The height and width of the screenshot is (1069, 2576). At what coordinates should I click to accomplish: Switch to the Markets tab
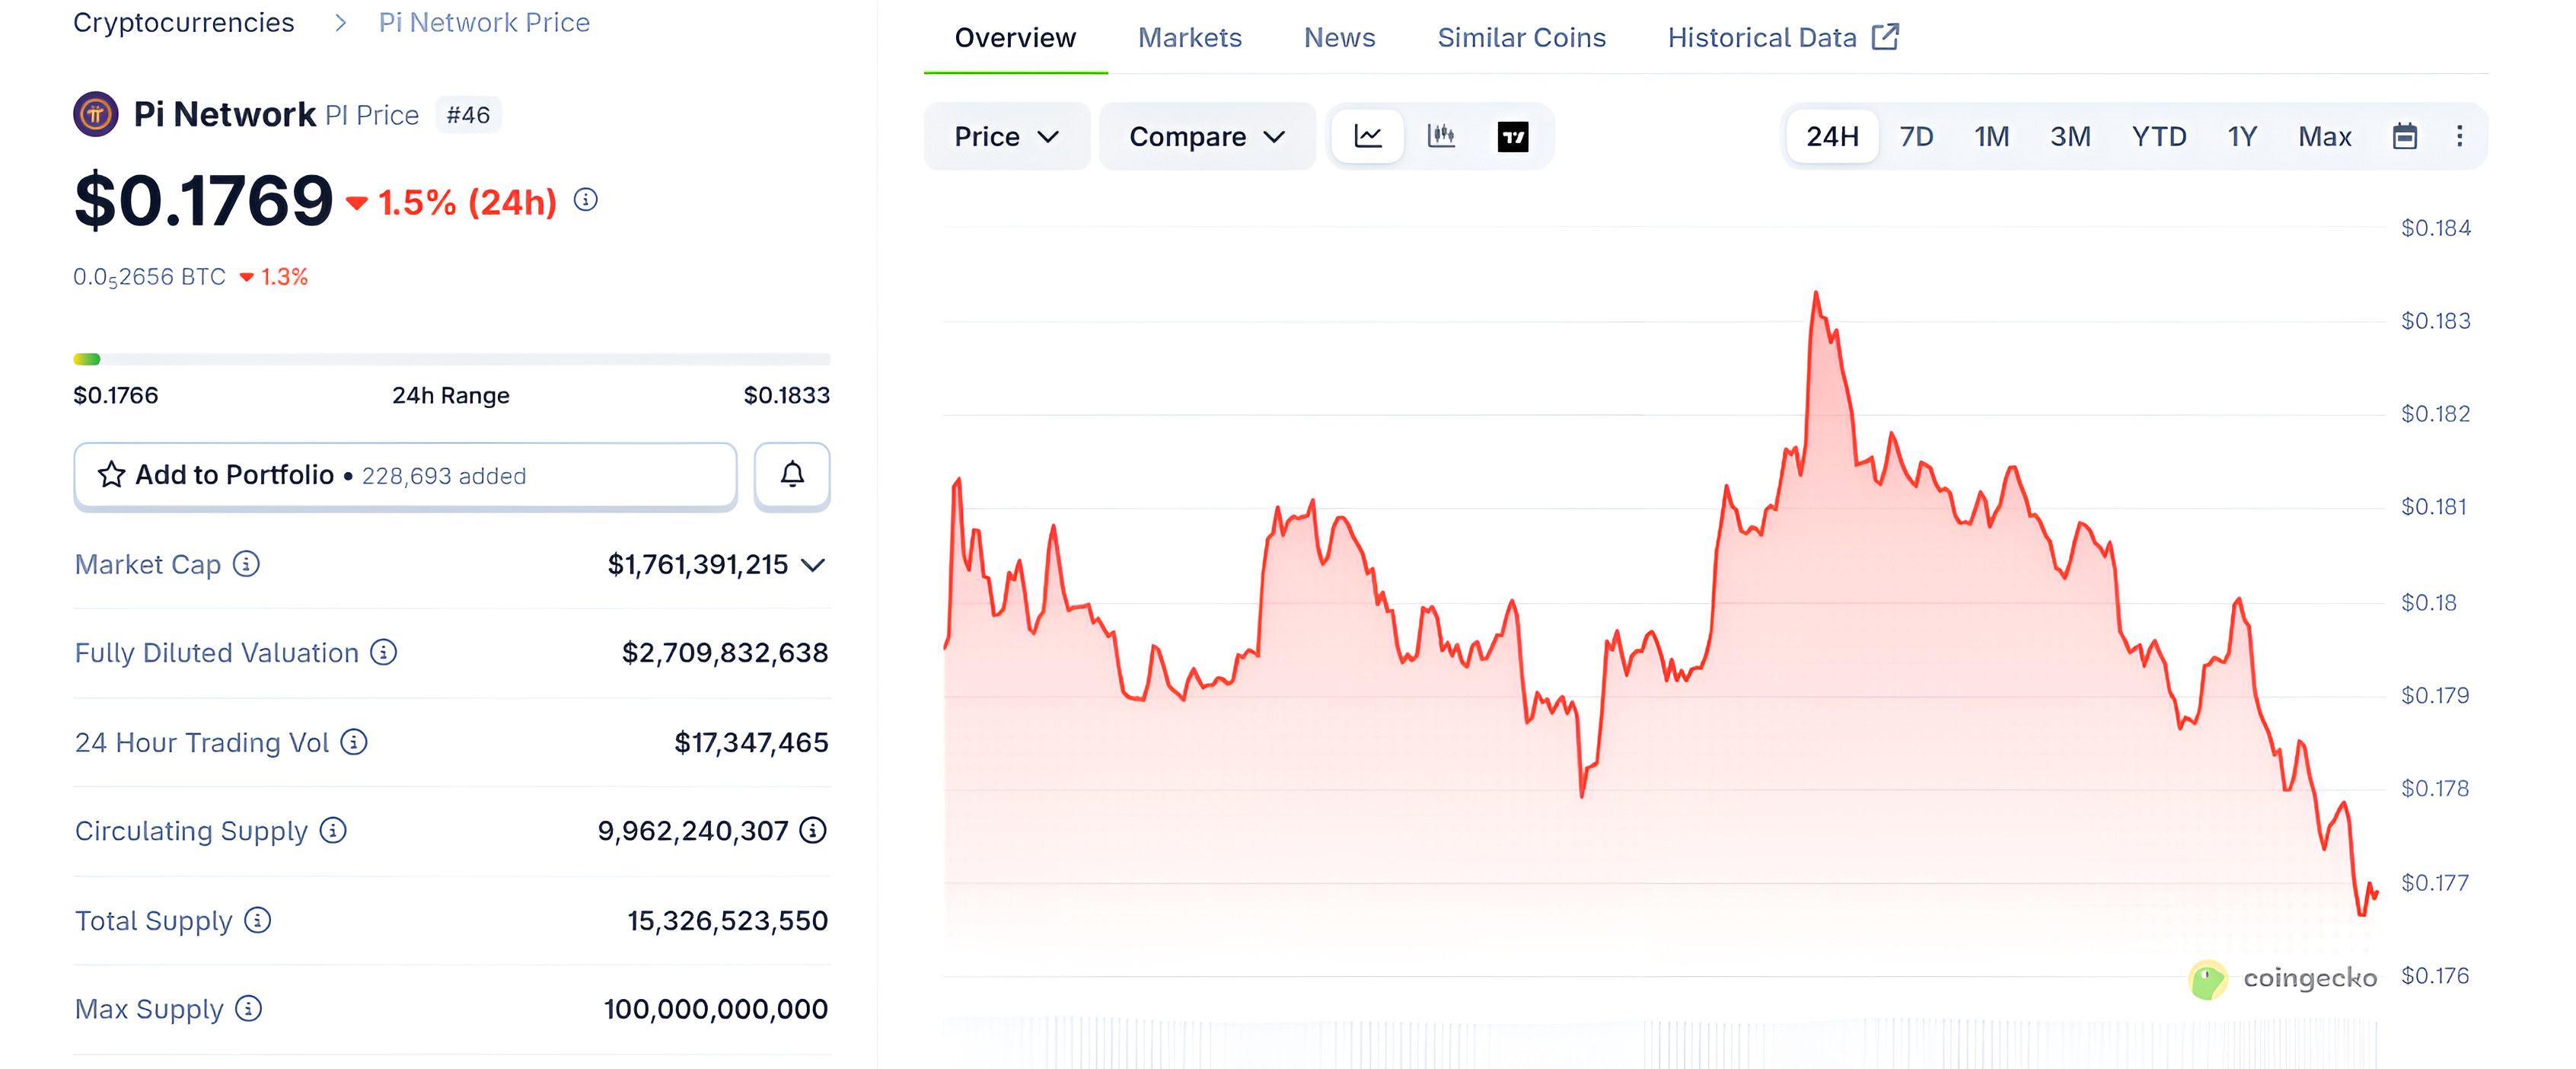pyautogui.click(x=1189, y=37)
